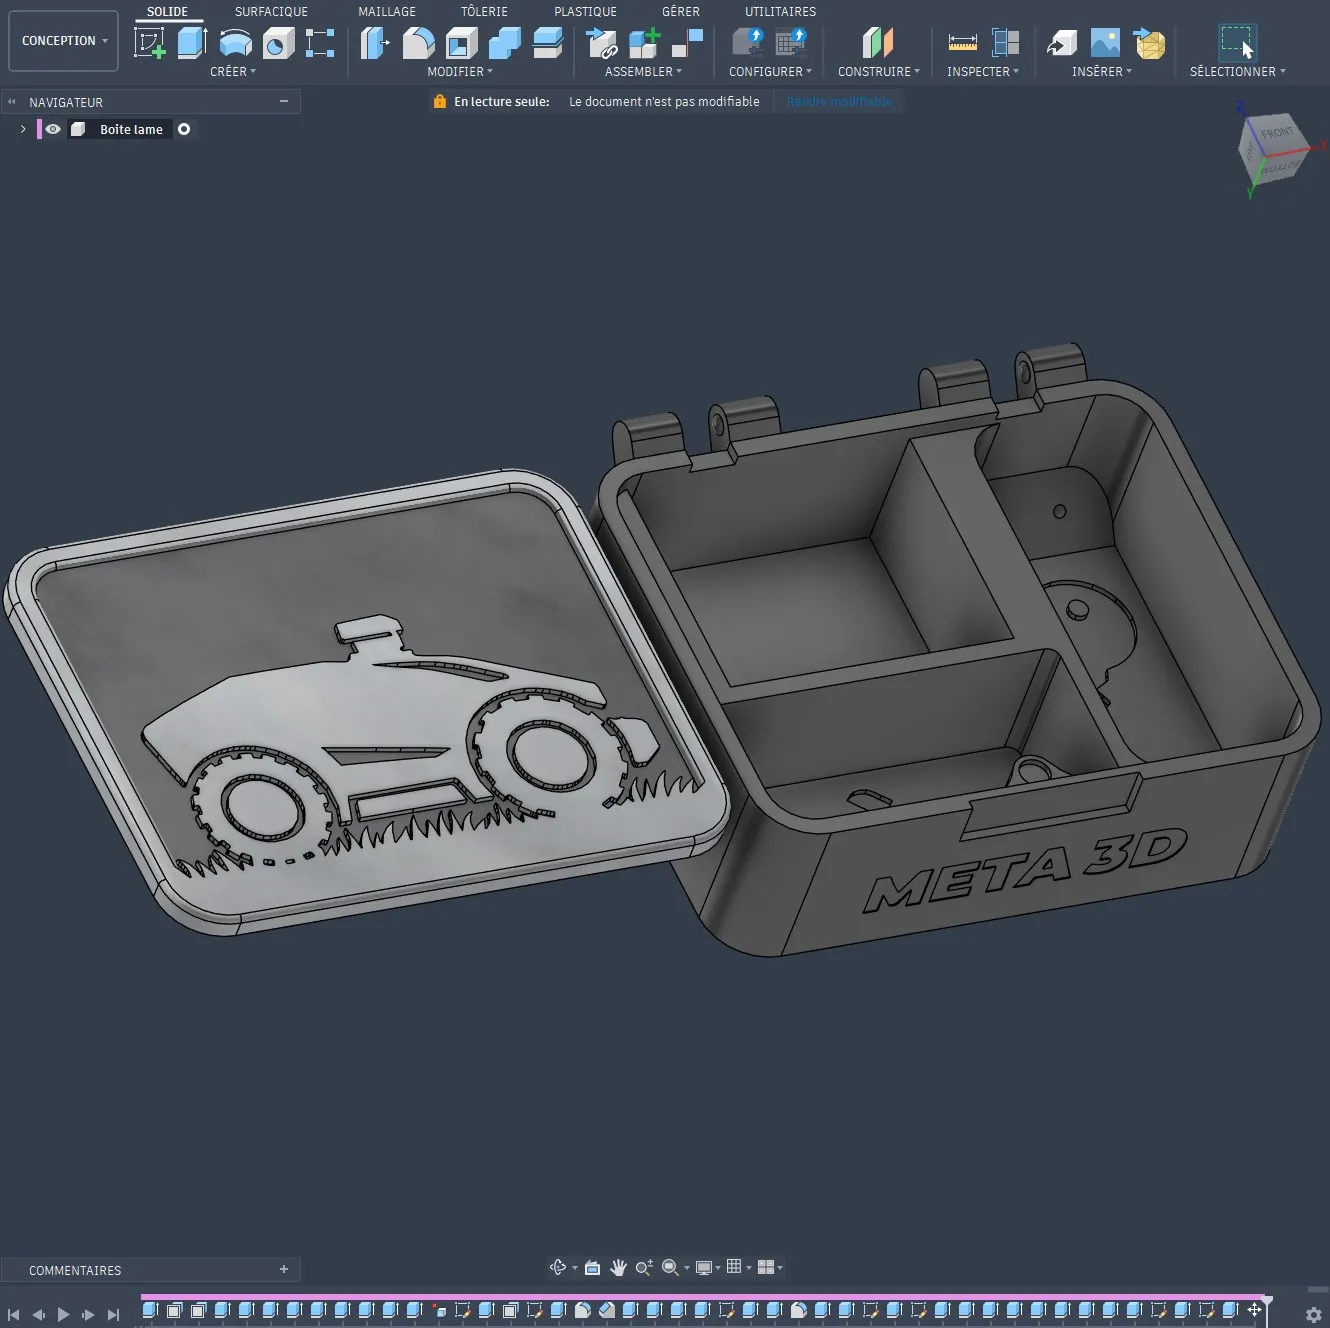The height and width of the screenshot is (1328, 1330).
Task: Open the CRÉER dropdown menu
Action: pyautogui.click(x=232, y=72)
